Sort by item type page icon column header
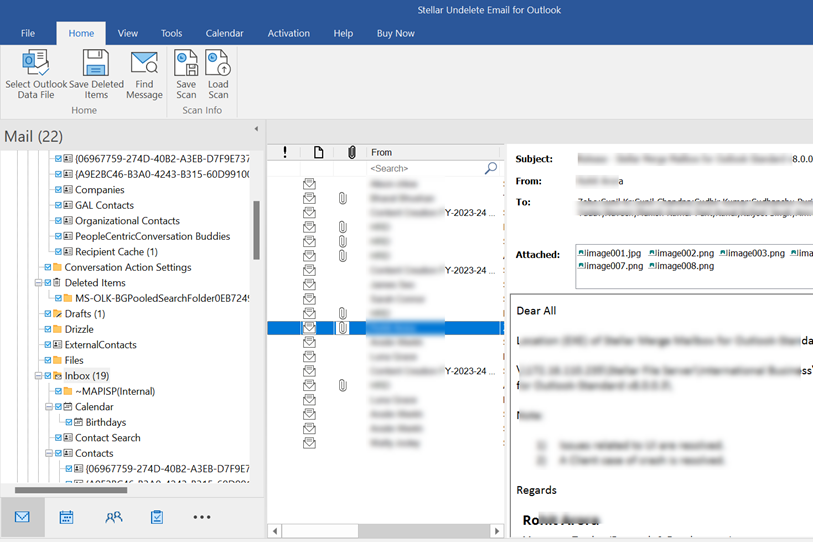The height and width of the screenshot is (542, 813). (318, 152)
